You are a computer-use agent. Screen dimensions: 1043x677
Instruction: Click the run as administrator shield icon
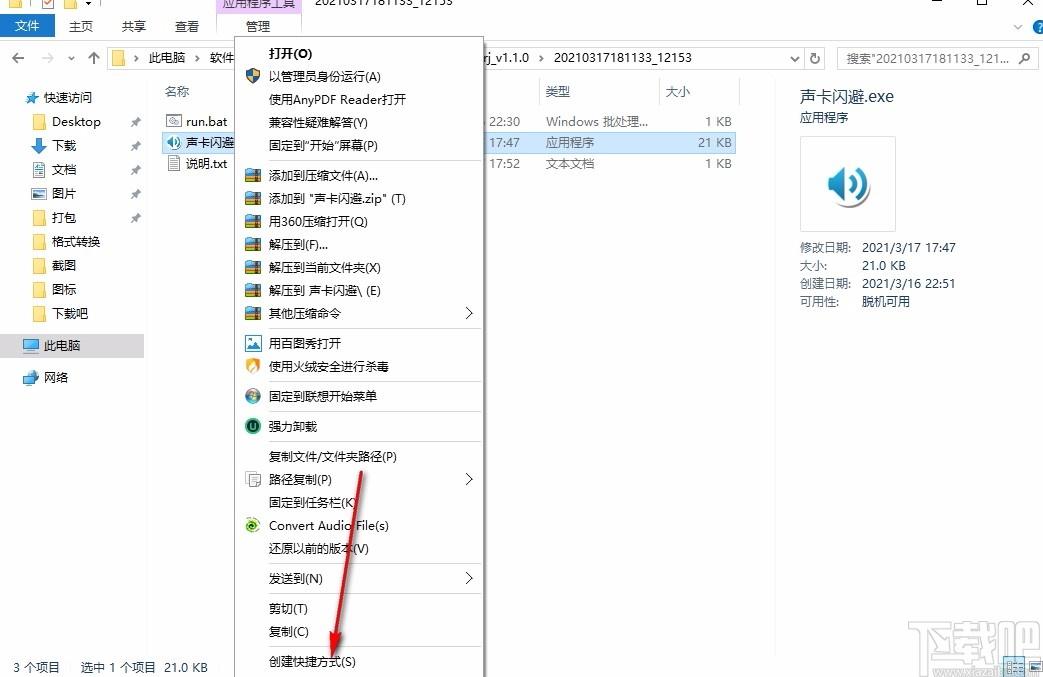pyautogui.click(x=253, y=77)
